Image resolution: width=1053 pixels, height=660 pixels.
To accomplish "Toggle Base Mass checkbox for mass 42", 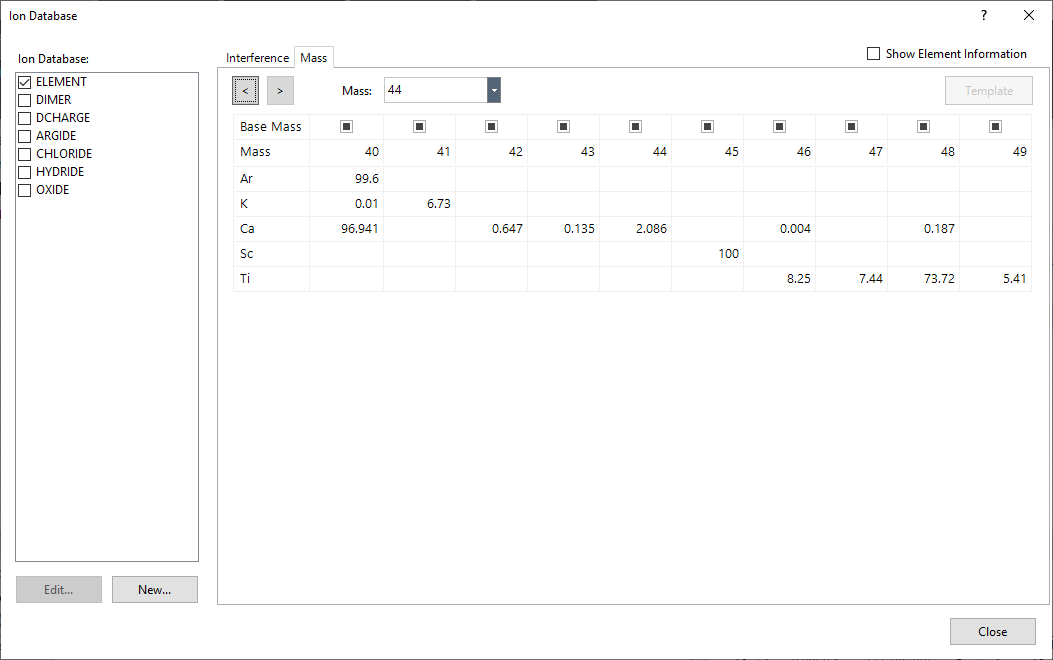I will point(492,126).
